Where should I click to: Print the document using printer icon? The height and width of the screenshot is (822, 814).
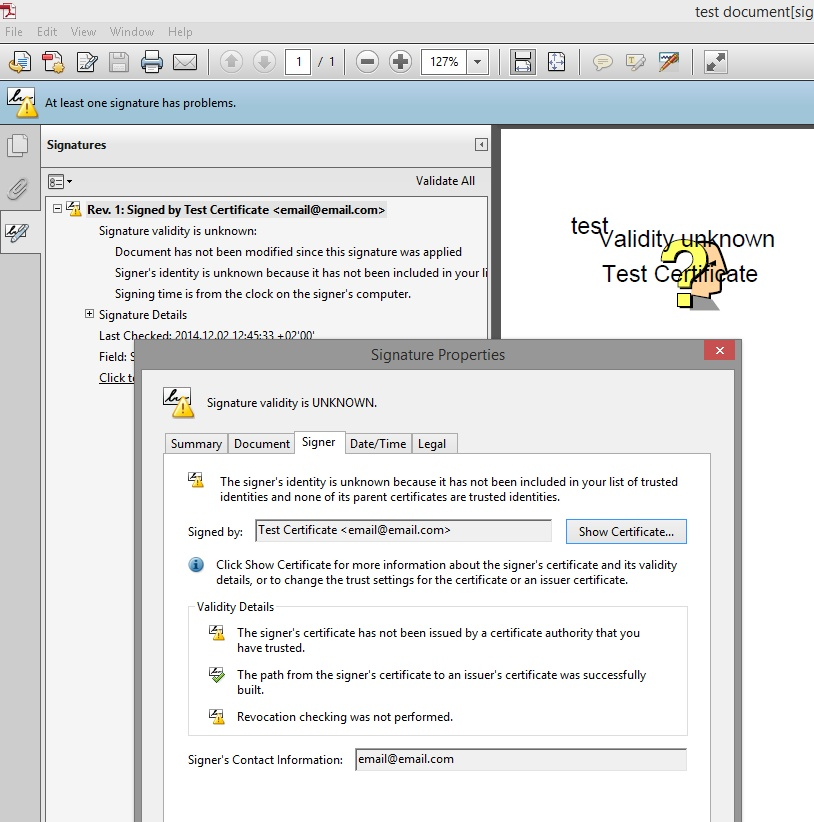pyautogui.click(x=151, y=62)
